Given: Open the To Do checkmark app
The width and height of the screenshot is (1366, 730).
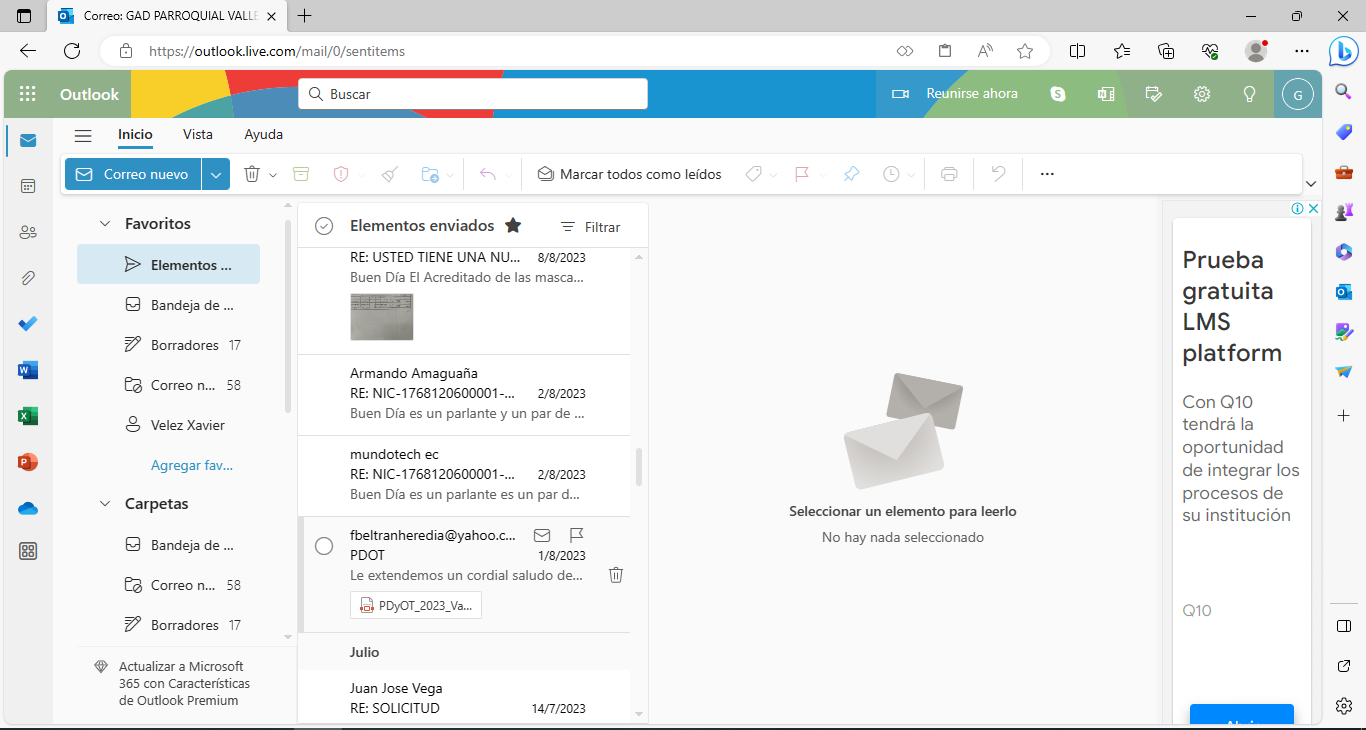Looking at the screenshot, I should tap(28, 324).
